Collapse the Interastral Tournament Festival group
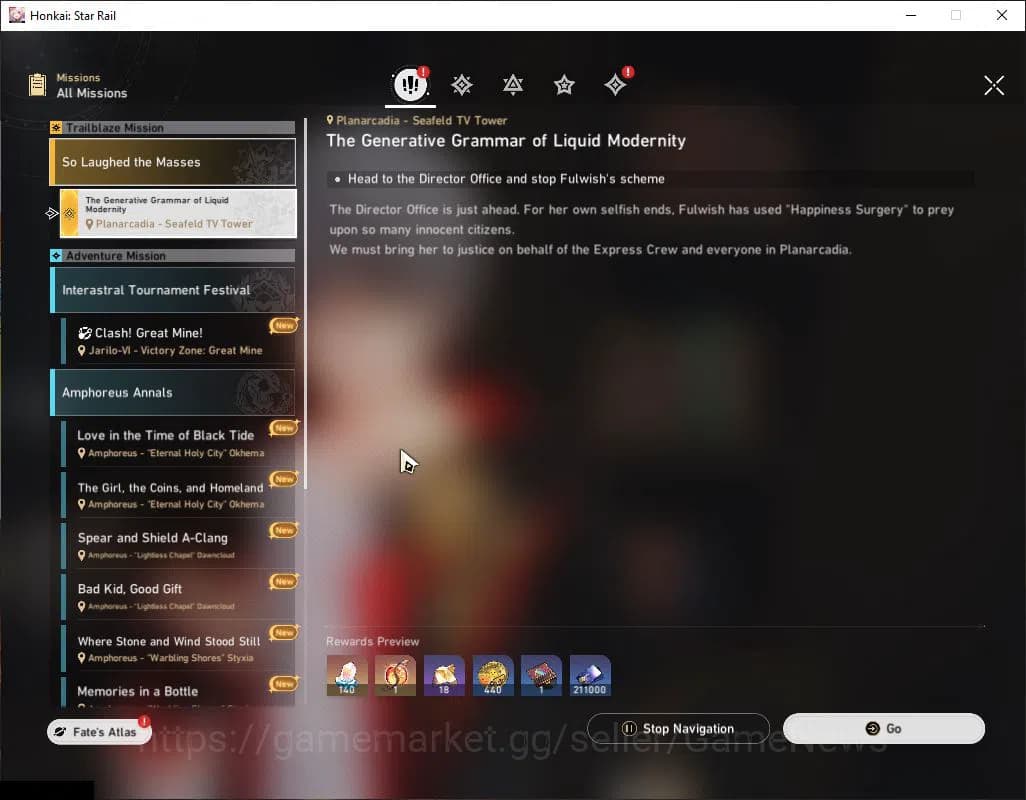The image size is (1026, 800). 173,290
